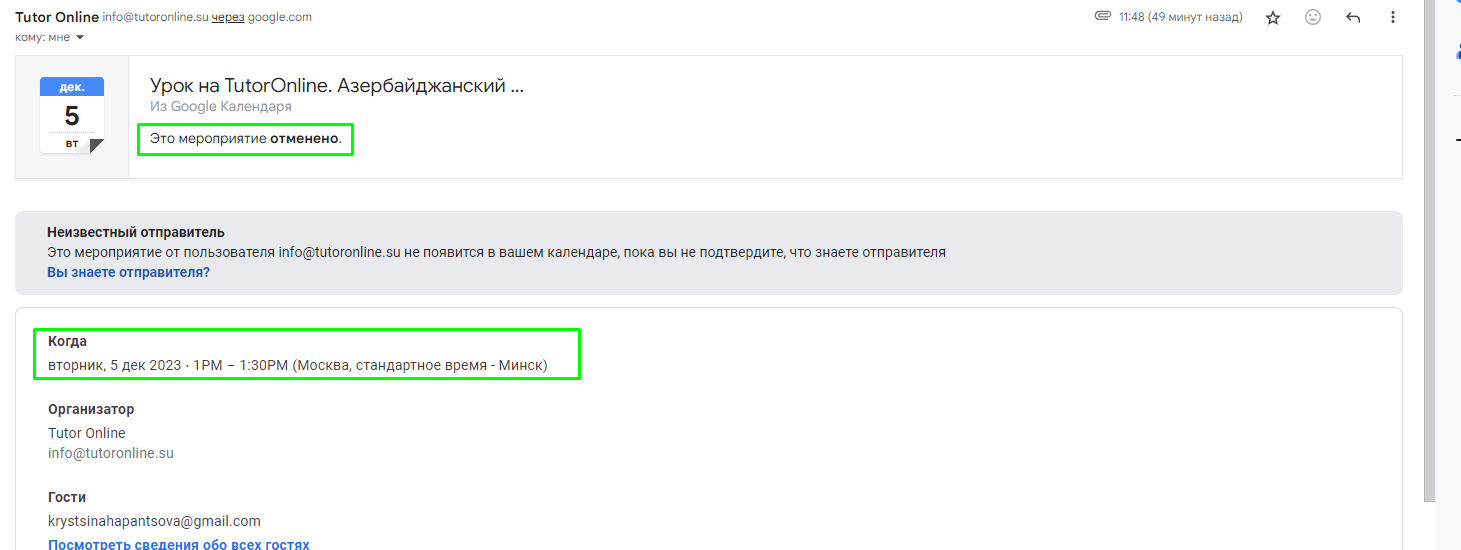
Task: Star this email from Tutor Online
Action: [1273, 18]
